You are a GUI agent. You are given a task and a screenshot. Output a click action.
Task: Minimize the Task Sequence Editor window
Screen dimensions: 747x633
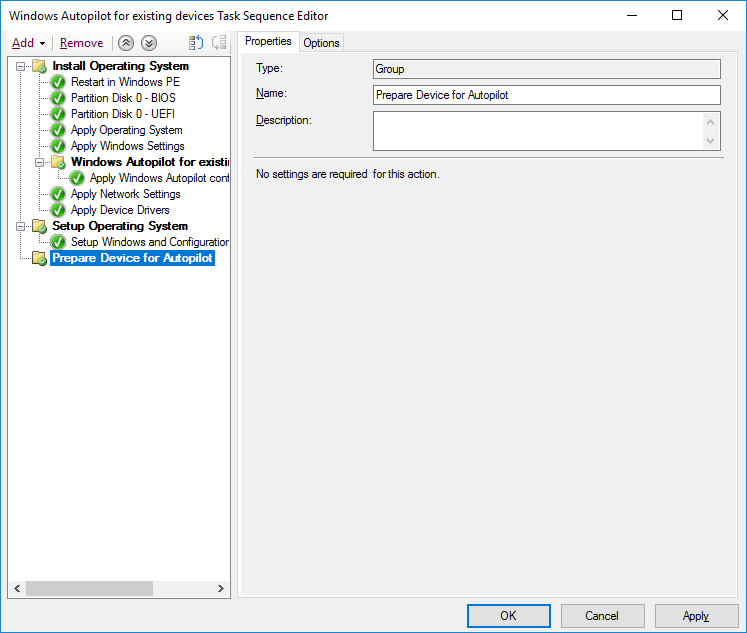(632, 16)
